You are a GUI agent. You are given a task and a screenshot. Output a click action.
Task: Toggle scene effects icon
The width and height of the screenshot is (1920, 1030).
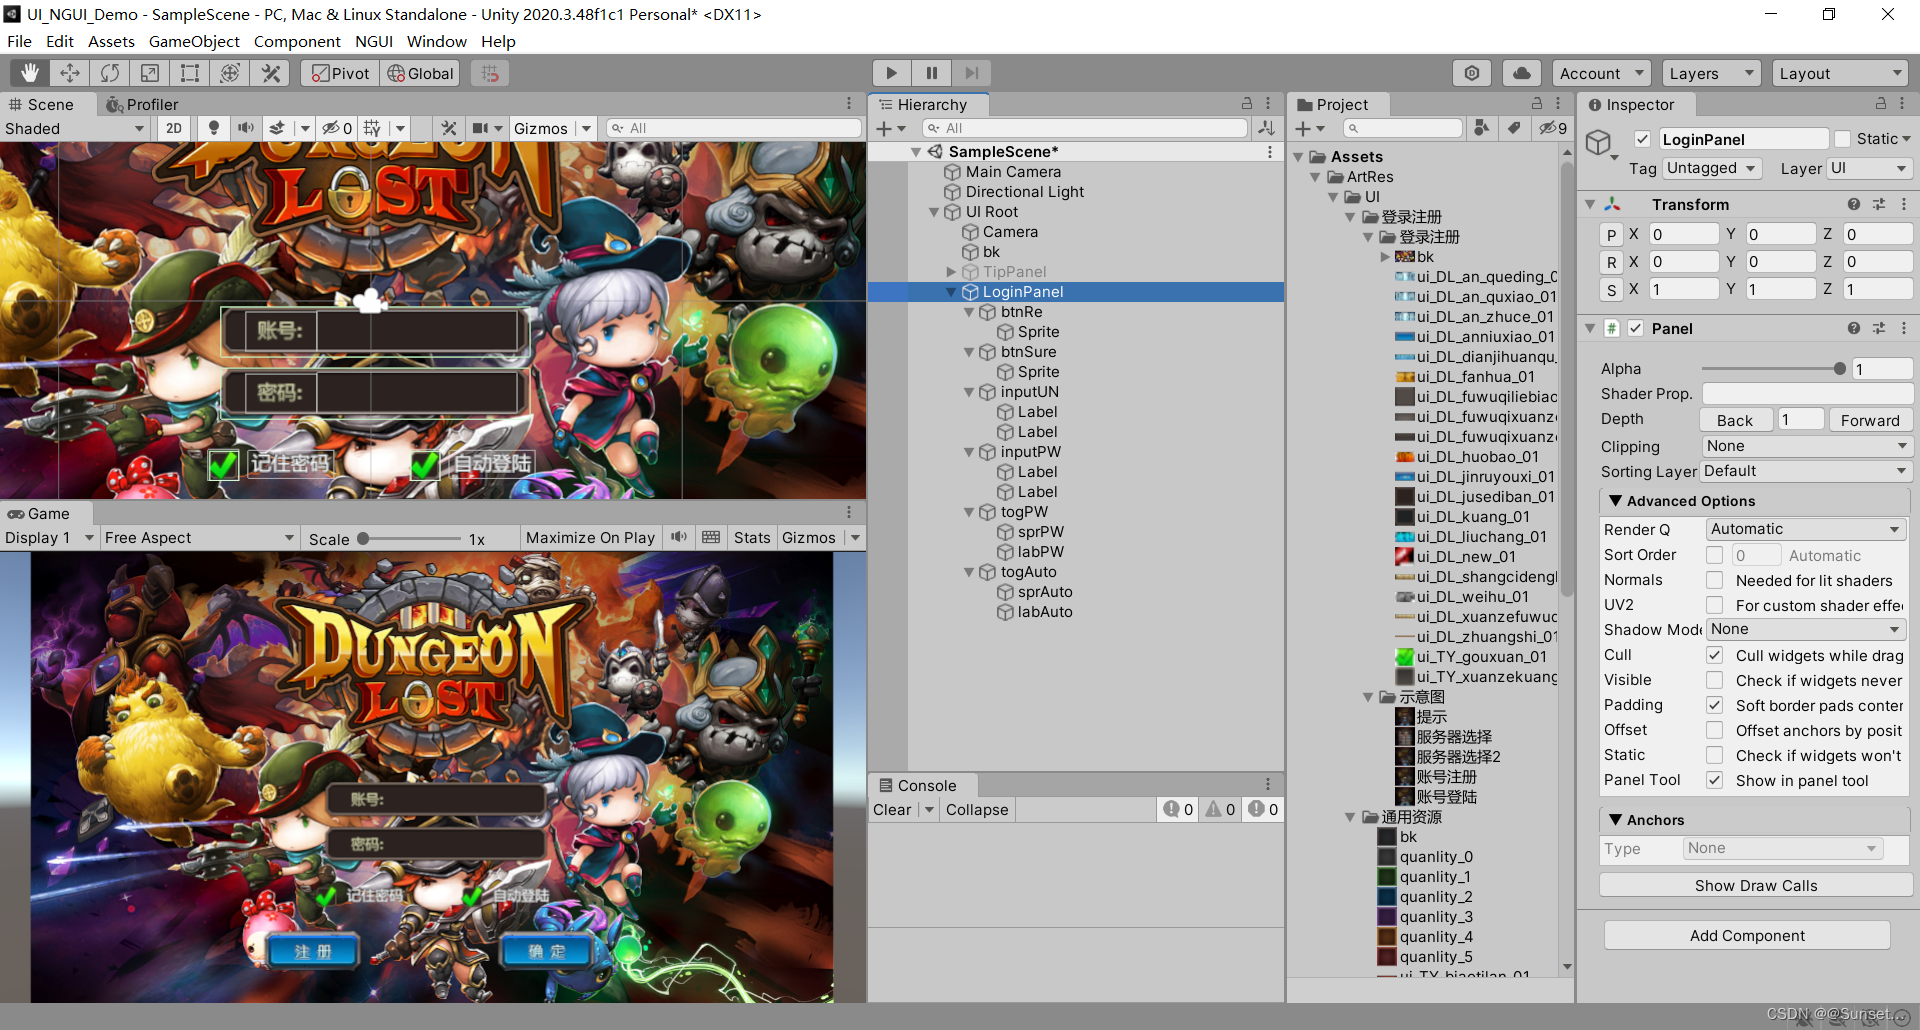[277, 128]
